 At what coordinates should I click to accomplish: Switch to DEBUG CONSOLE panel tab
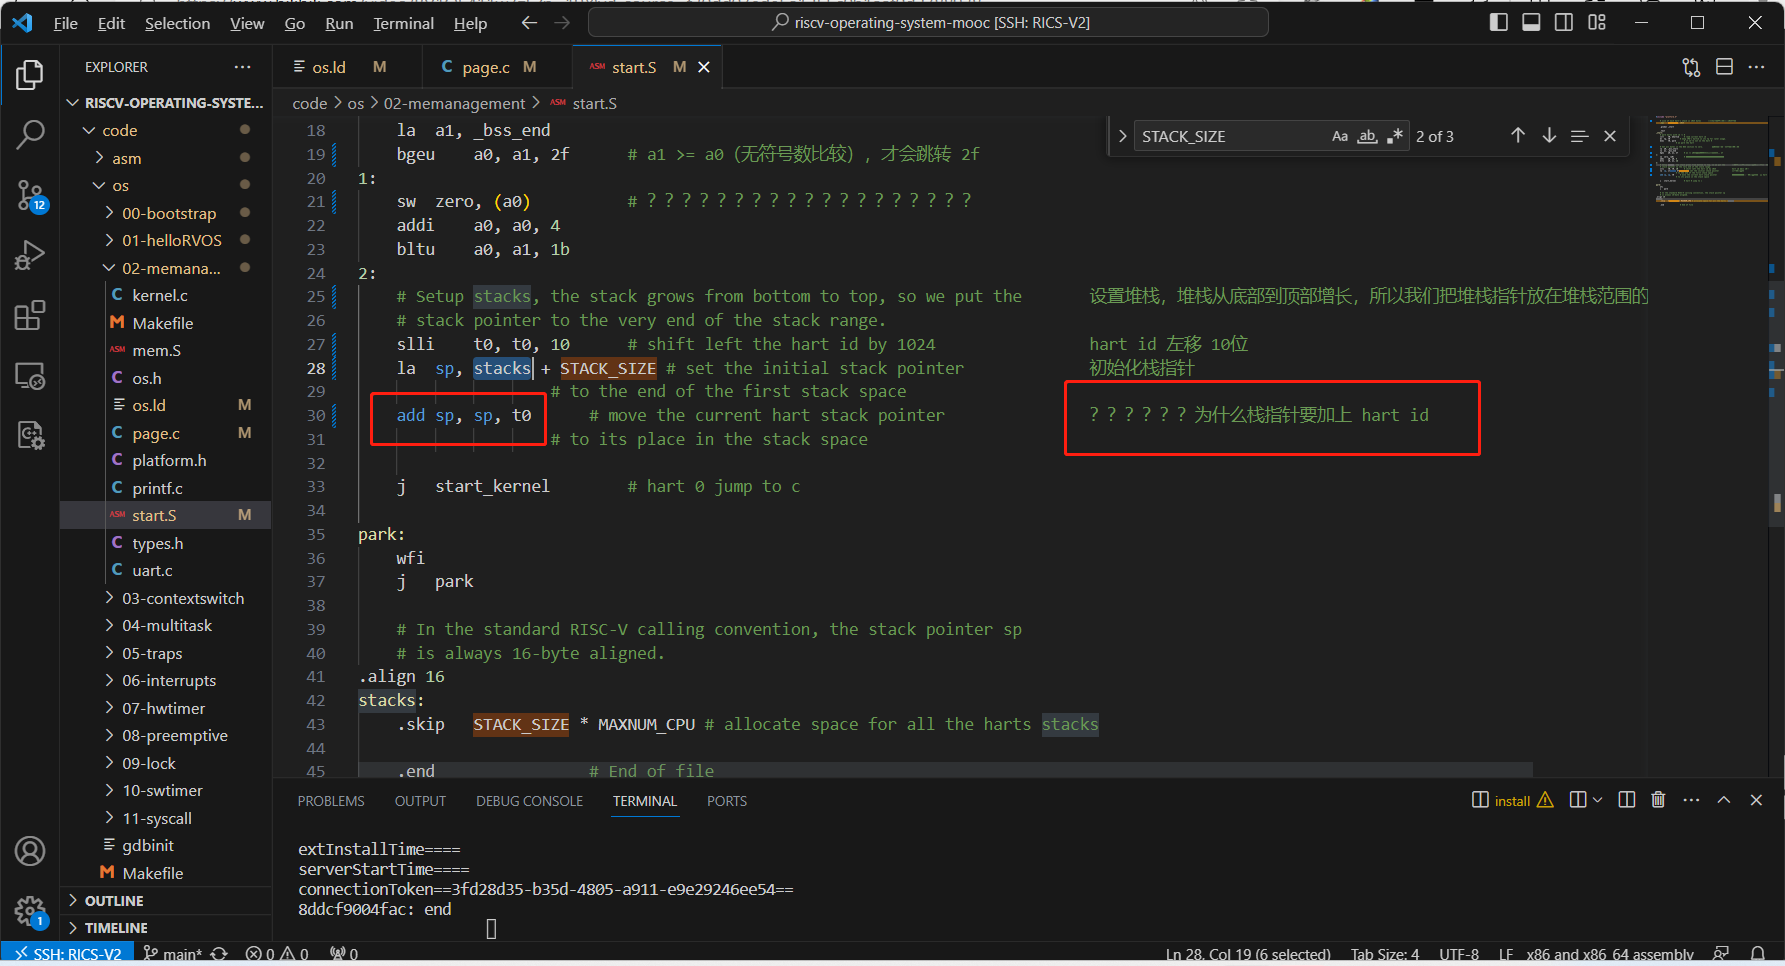[x=529, y=801]
